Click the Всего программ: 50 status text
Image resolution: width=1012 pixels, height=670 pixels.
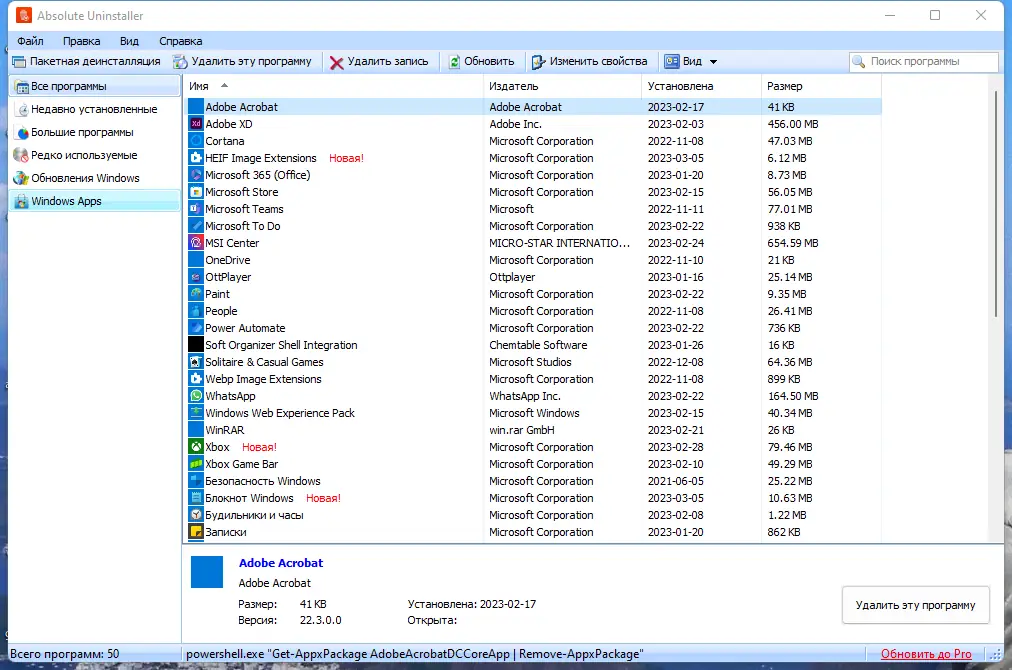pyautogui.click(x=65, y=654)
